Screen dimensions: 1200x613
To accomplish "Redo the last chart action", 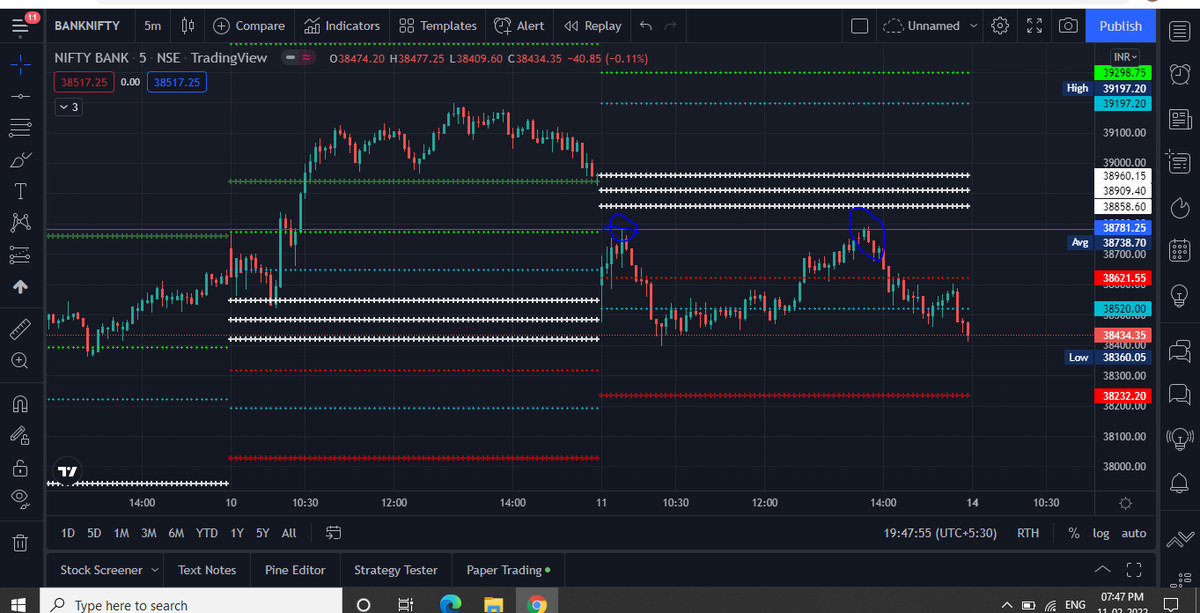I will [x=670, y=26].
